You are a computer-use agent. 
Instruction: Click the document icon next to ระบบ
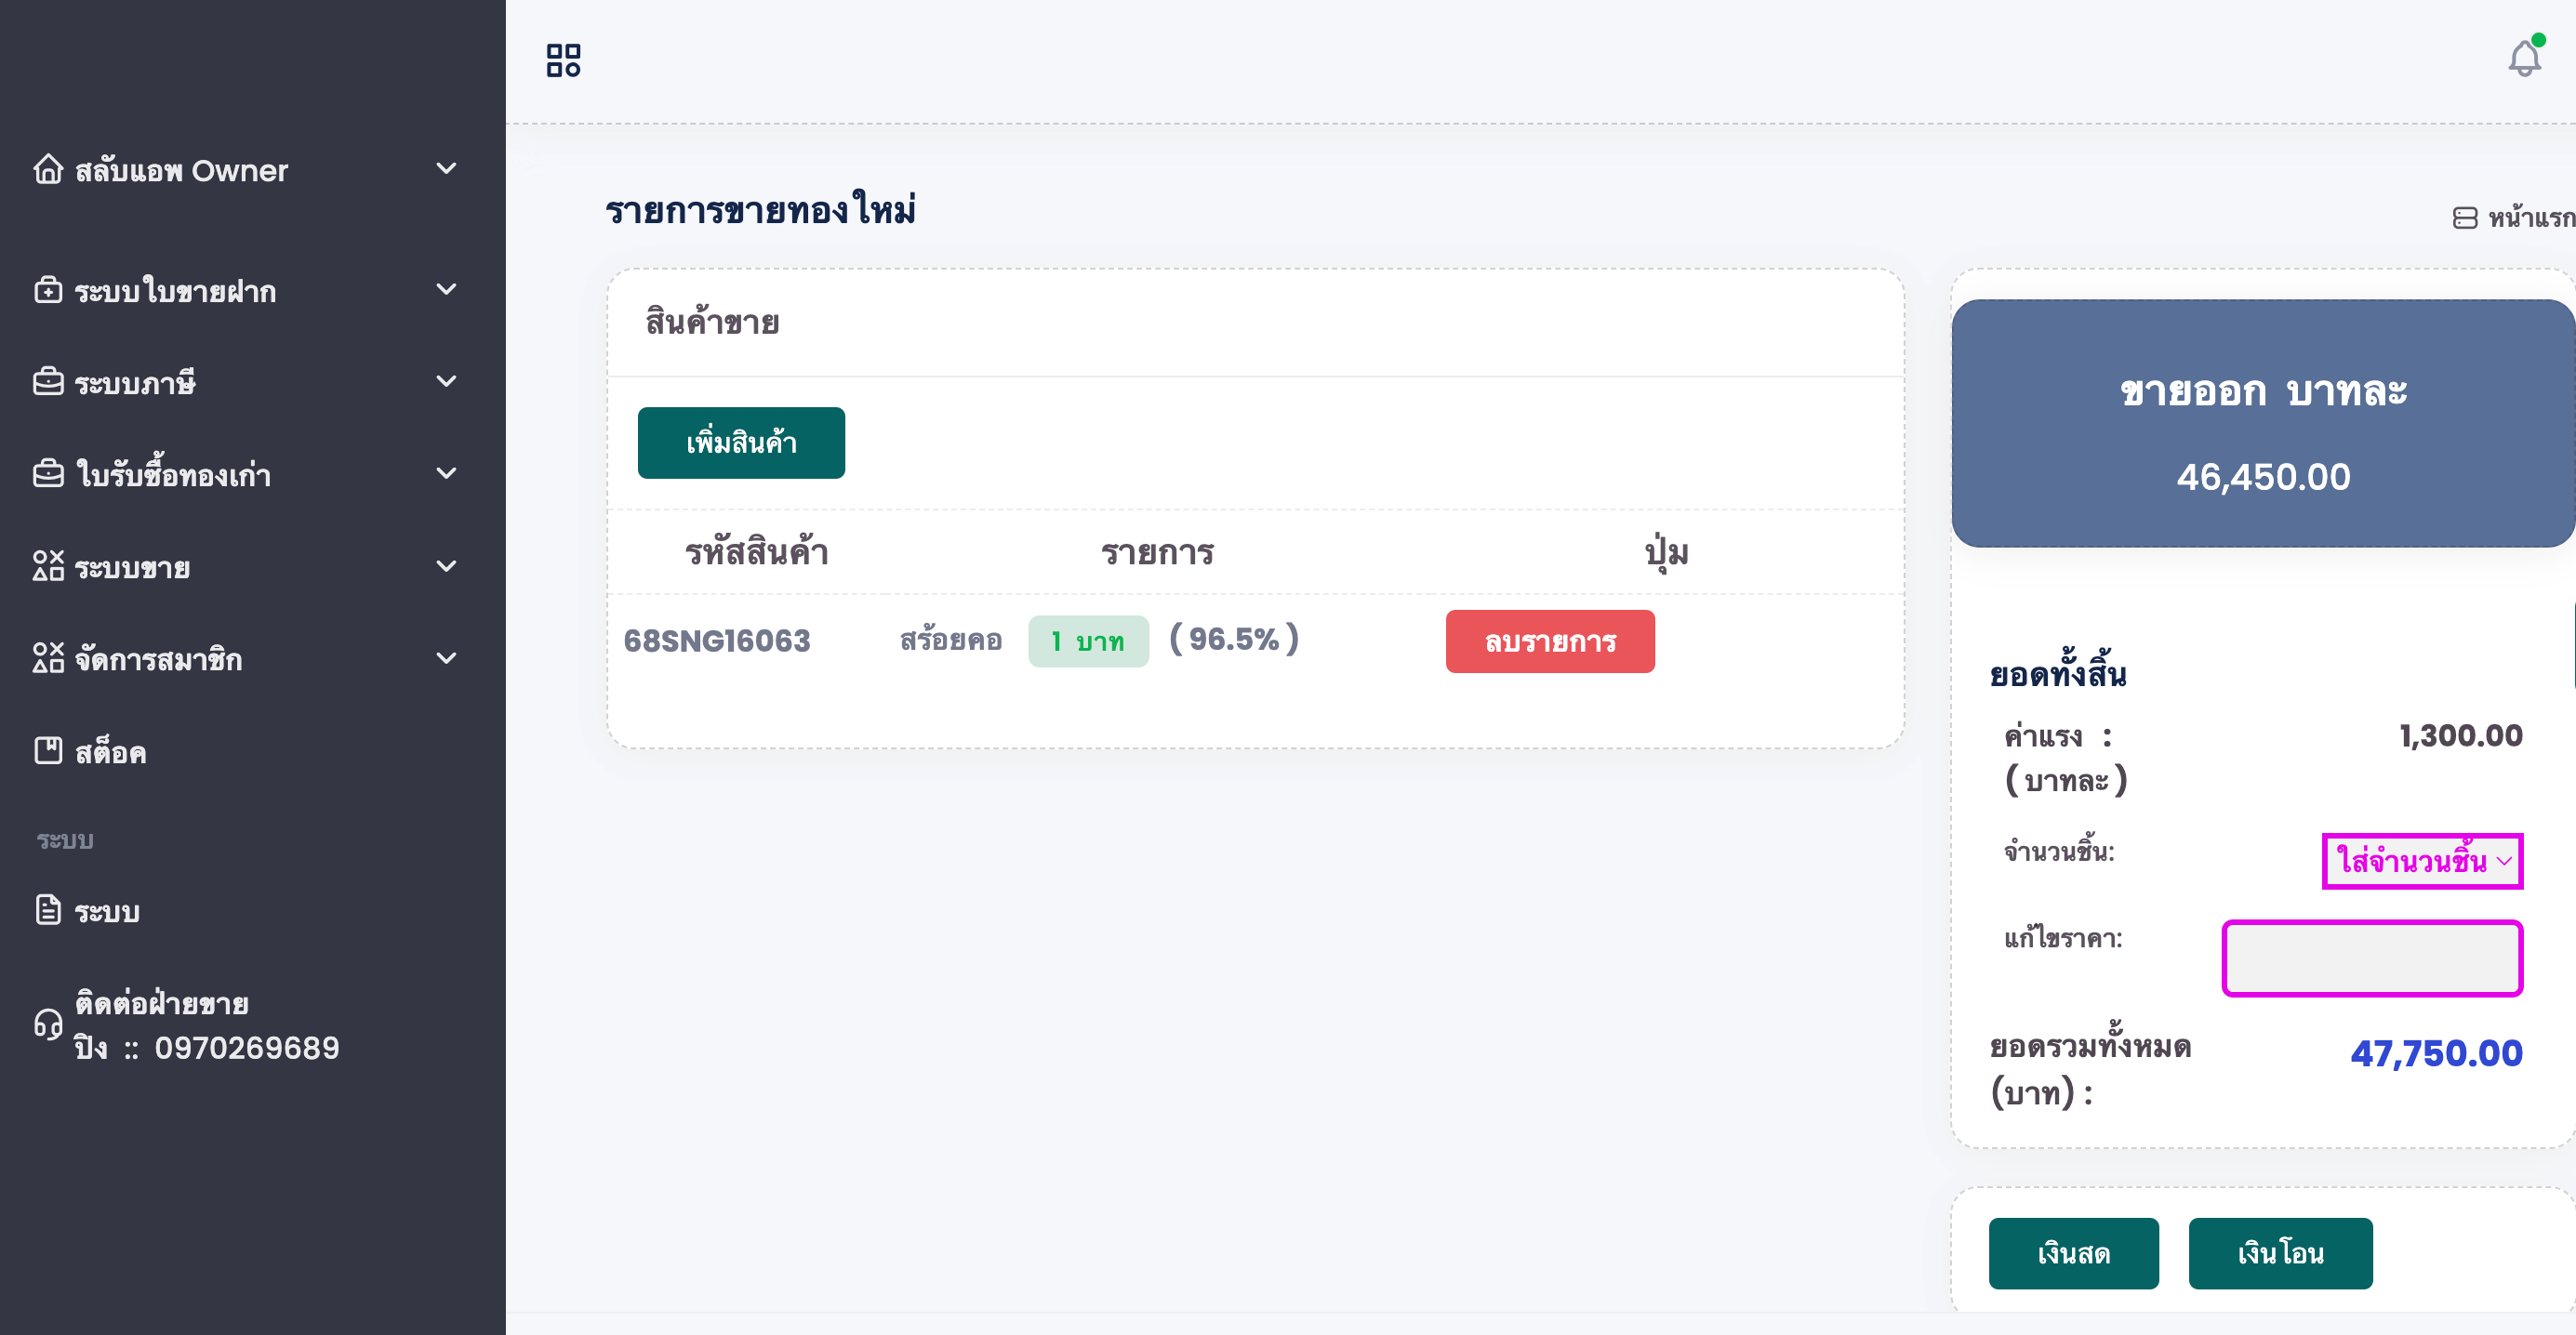pyautogui.click(x=48, y=910)
